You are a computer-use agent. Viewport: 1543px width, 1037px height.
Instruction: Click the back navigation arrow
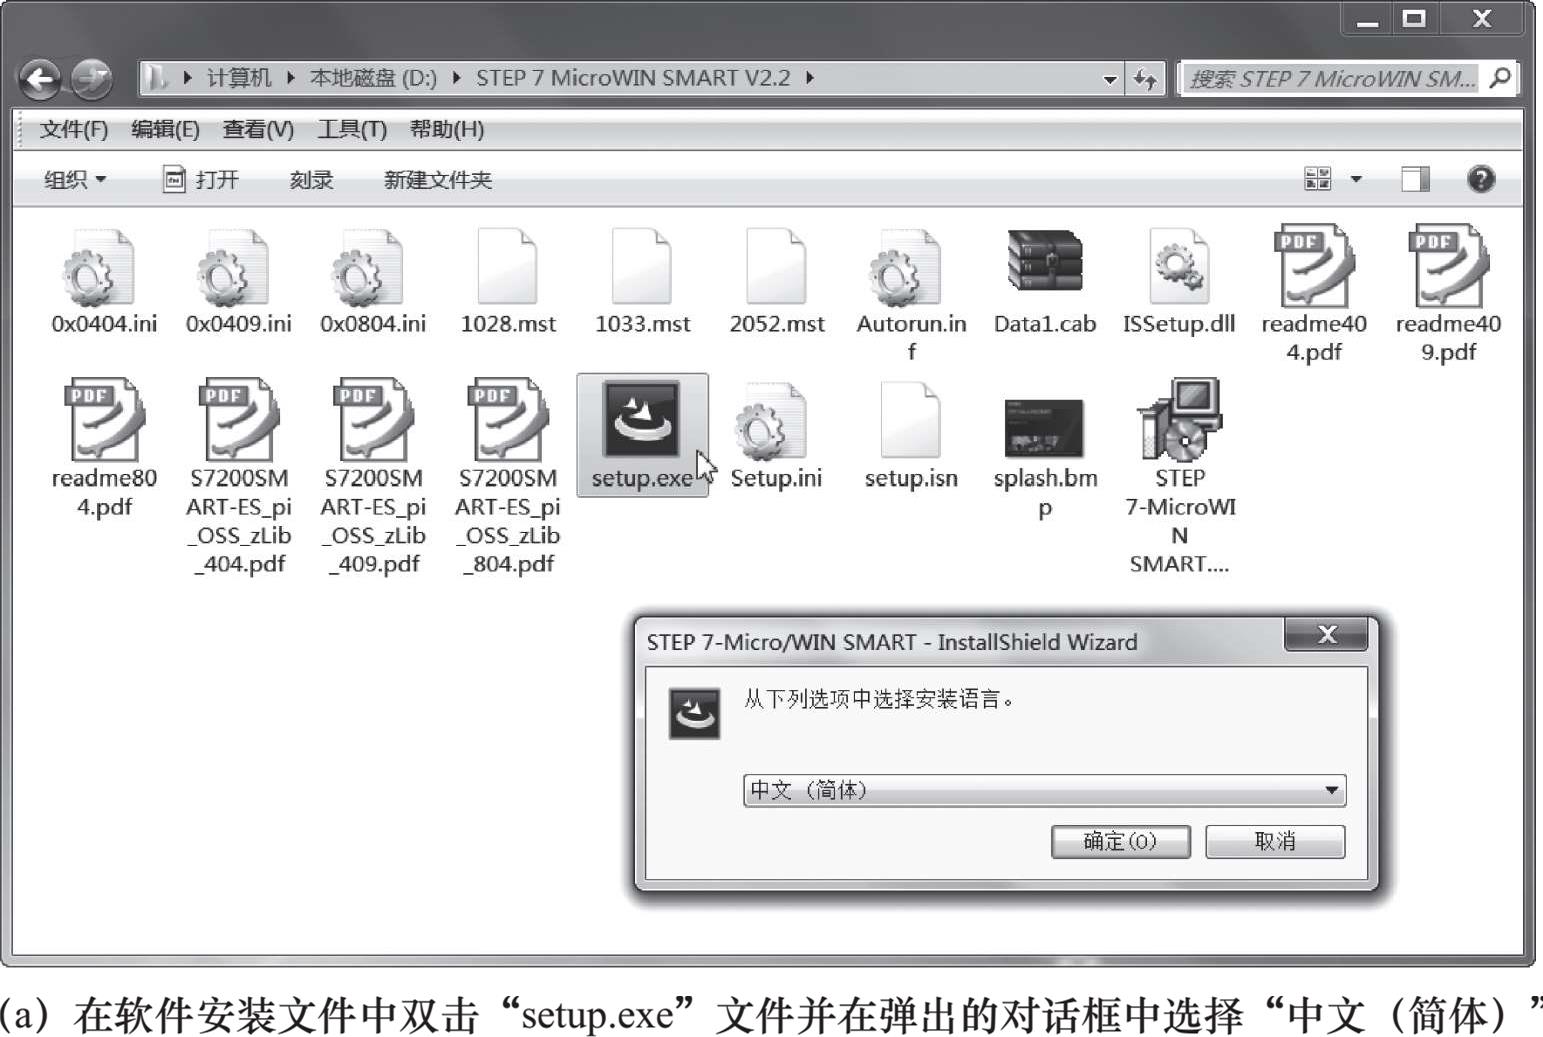click(x=41, y=79)
